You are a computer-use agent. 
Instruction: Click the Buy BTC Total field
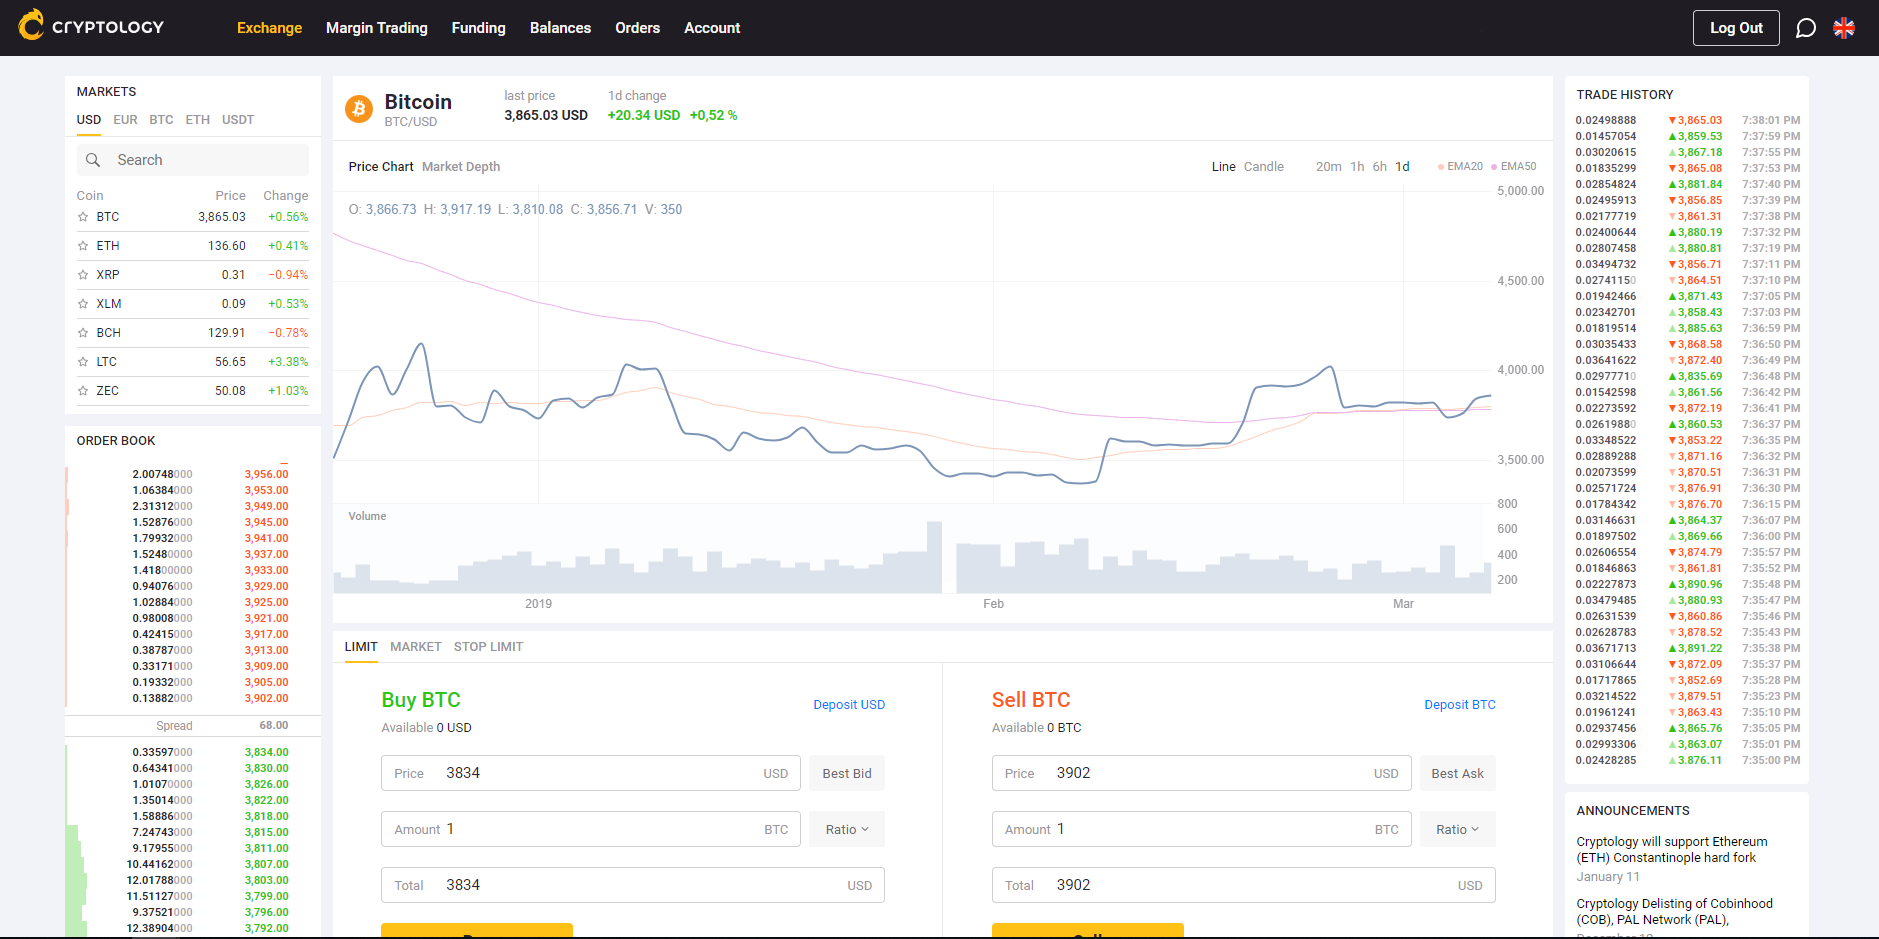(x=633, y=885)
